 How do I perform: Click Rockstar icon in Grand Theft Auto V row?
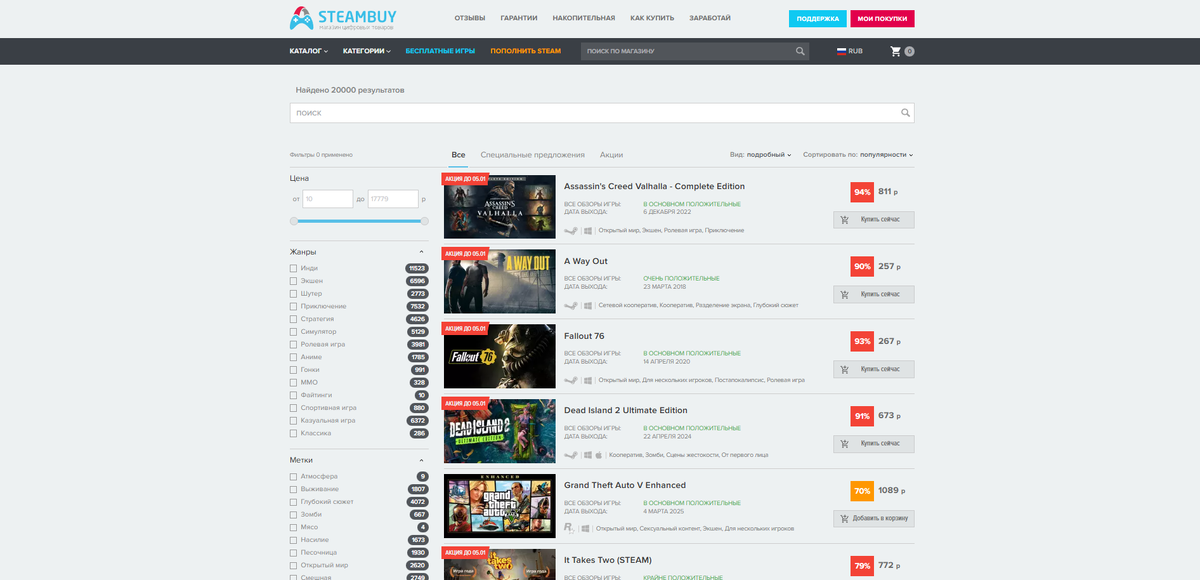(x=569, y=527)
